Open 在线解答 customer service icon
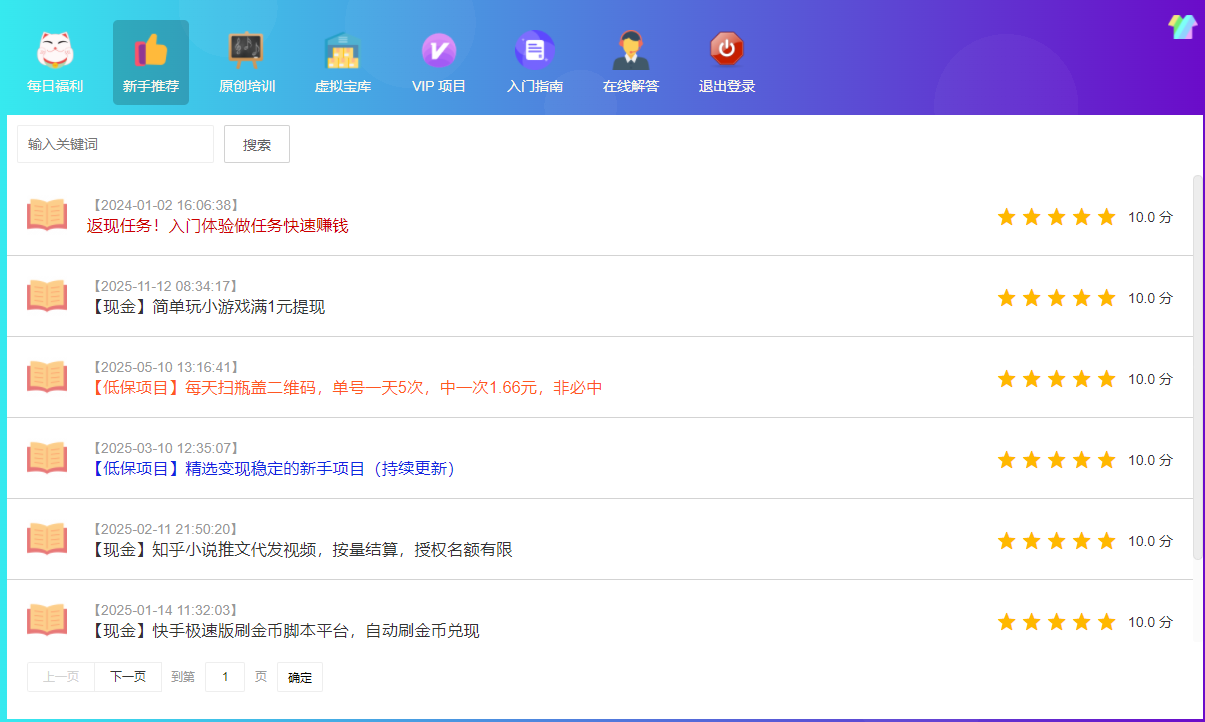Screen dimensions: 1205x722 tap(630, 50)
